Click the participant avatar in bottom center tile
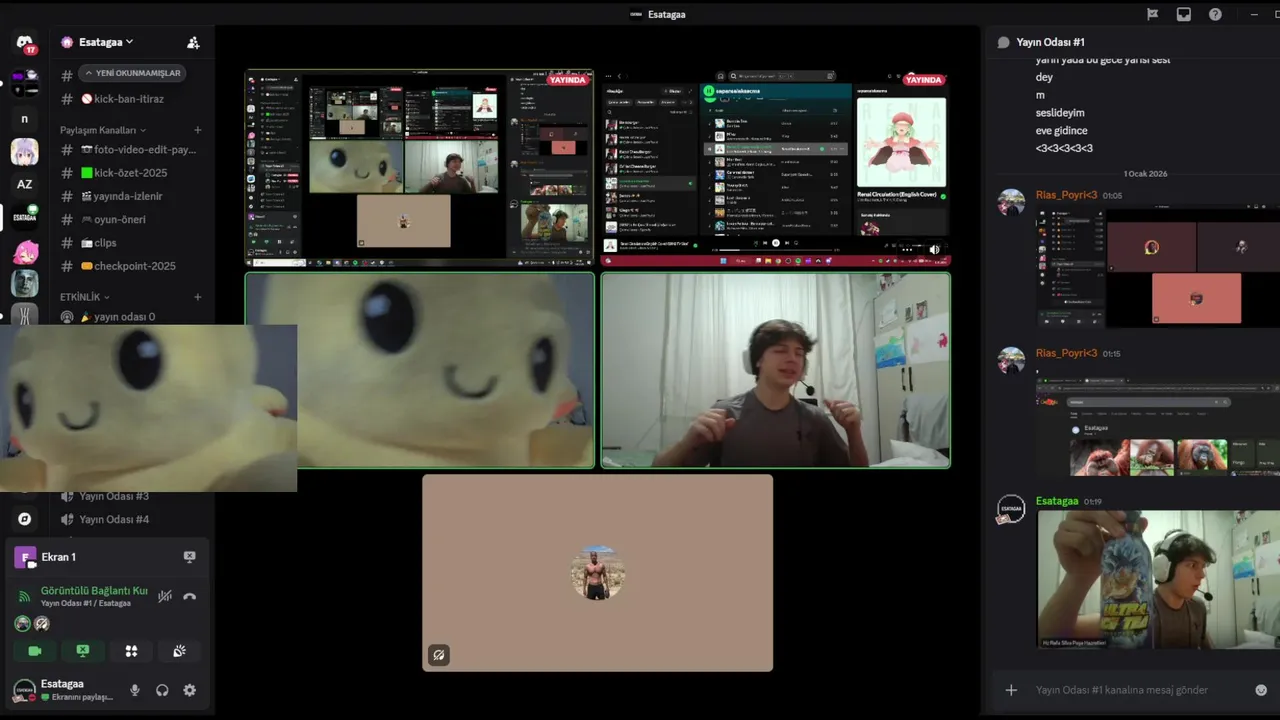 598,573
